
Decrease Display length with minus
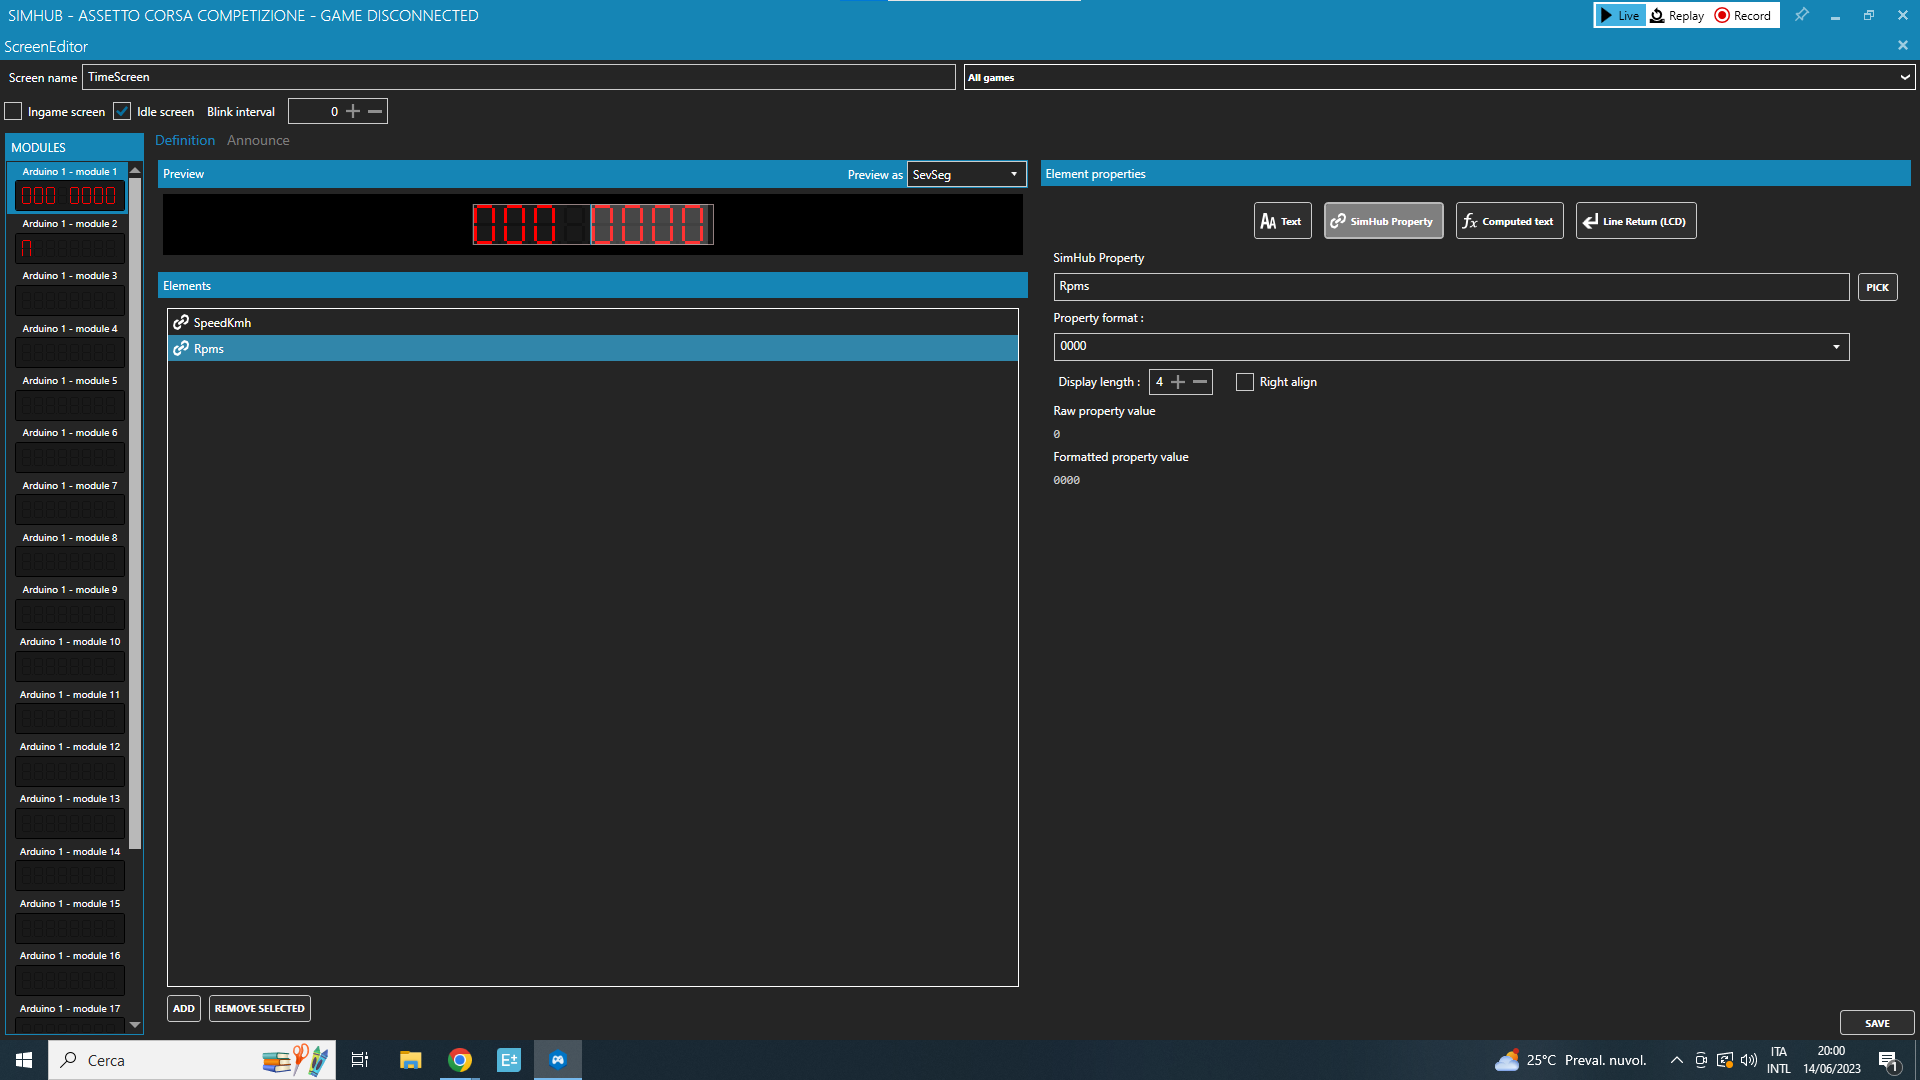coord(1200,382)
